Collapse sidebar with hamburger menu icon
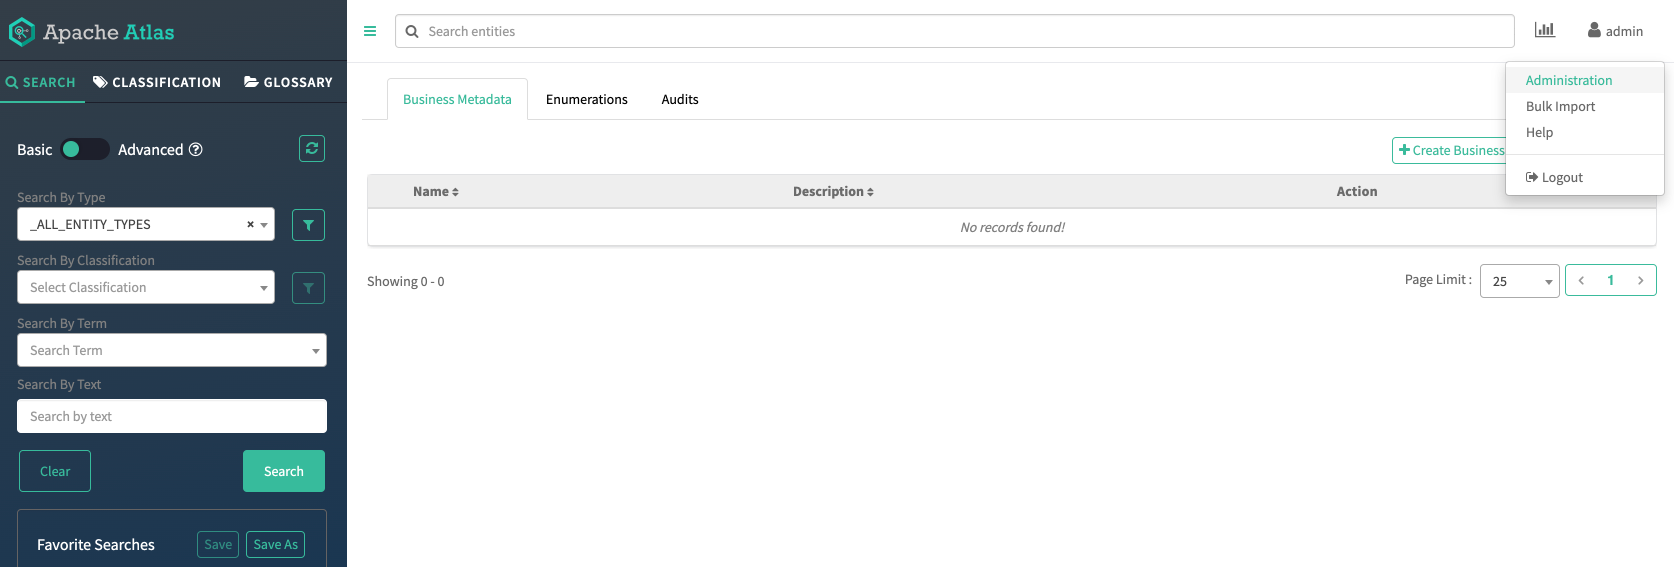Screen dimensions: 1674x567 [370, 31]
